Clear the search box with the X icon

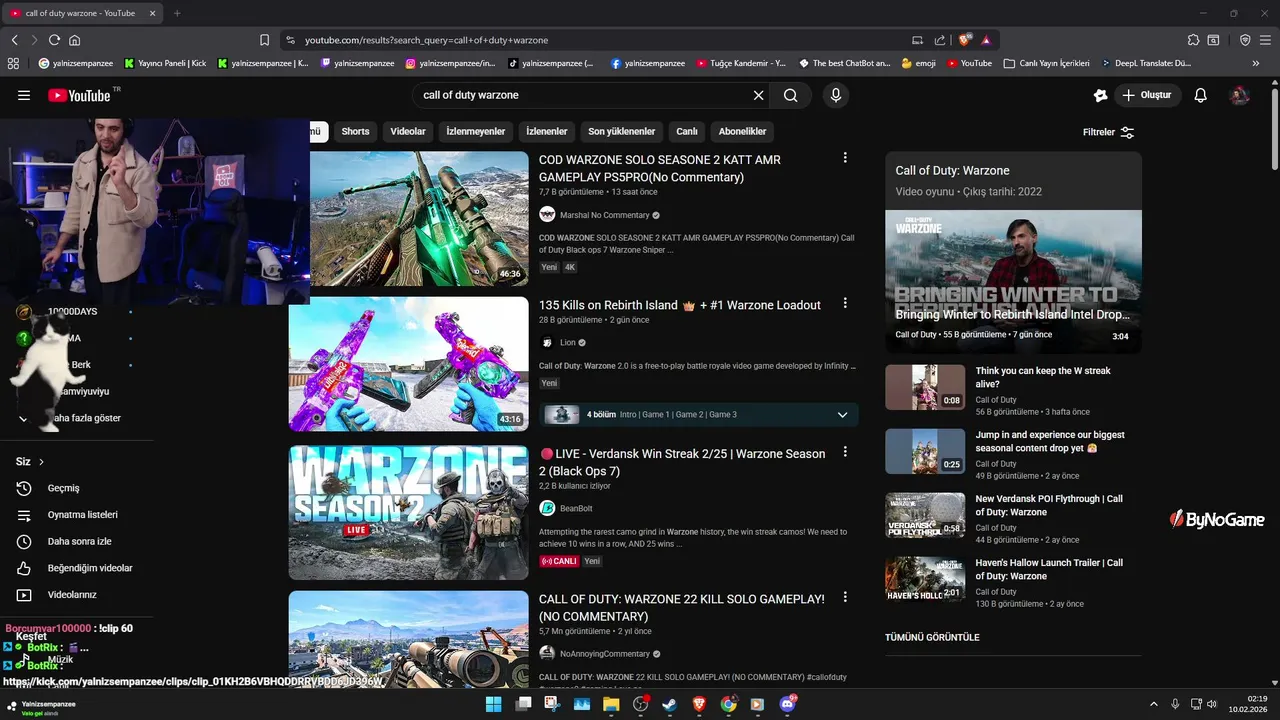[x=758, y=95]
